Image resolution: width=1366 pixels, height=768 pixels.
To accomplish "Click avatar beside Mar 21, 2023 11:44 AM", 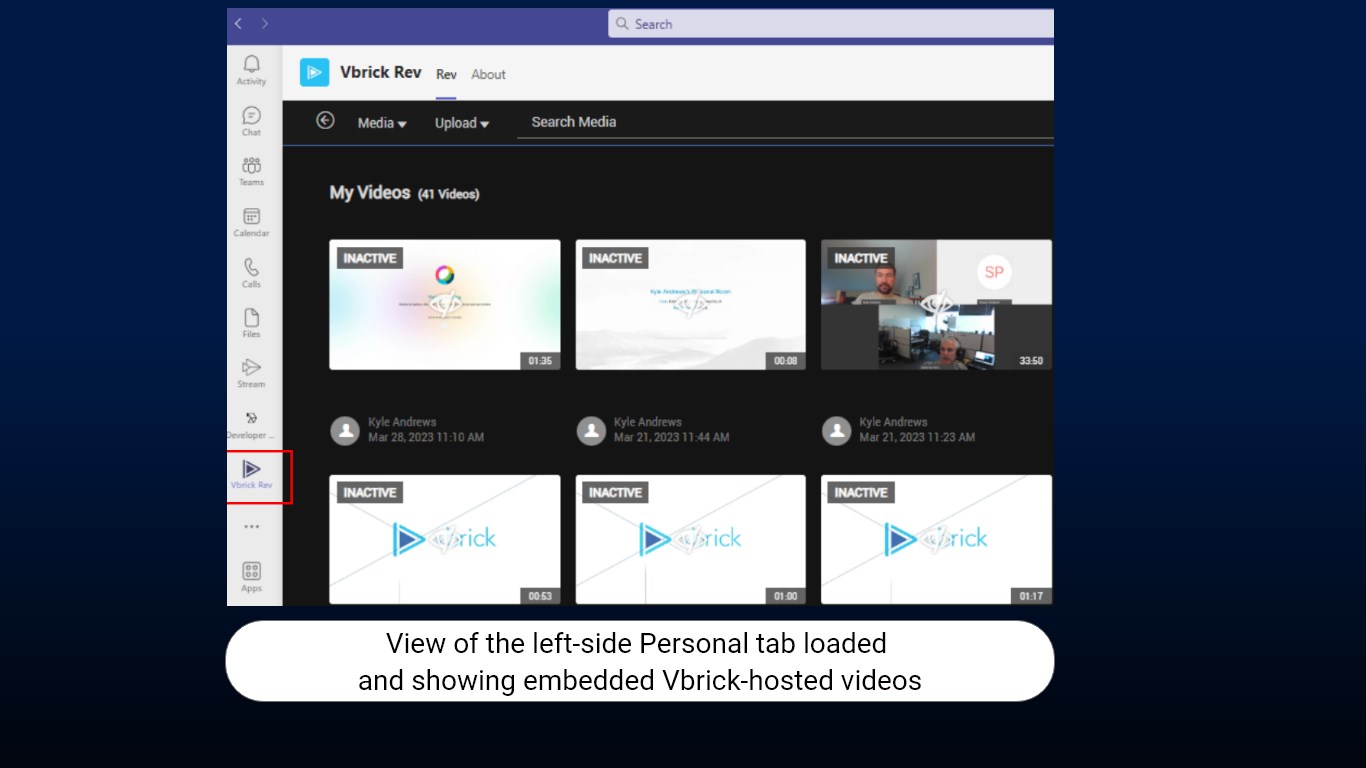I will (x=591, y=431).
